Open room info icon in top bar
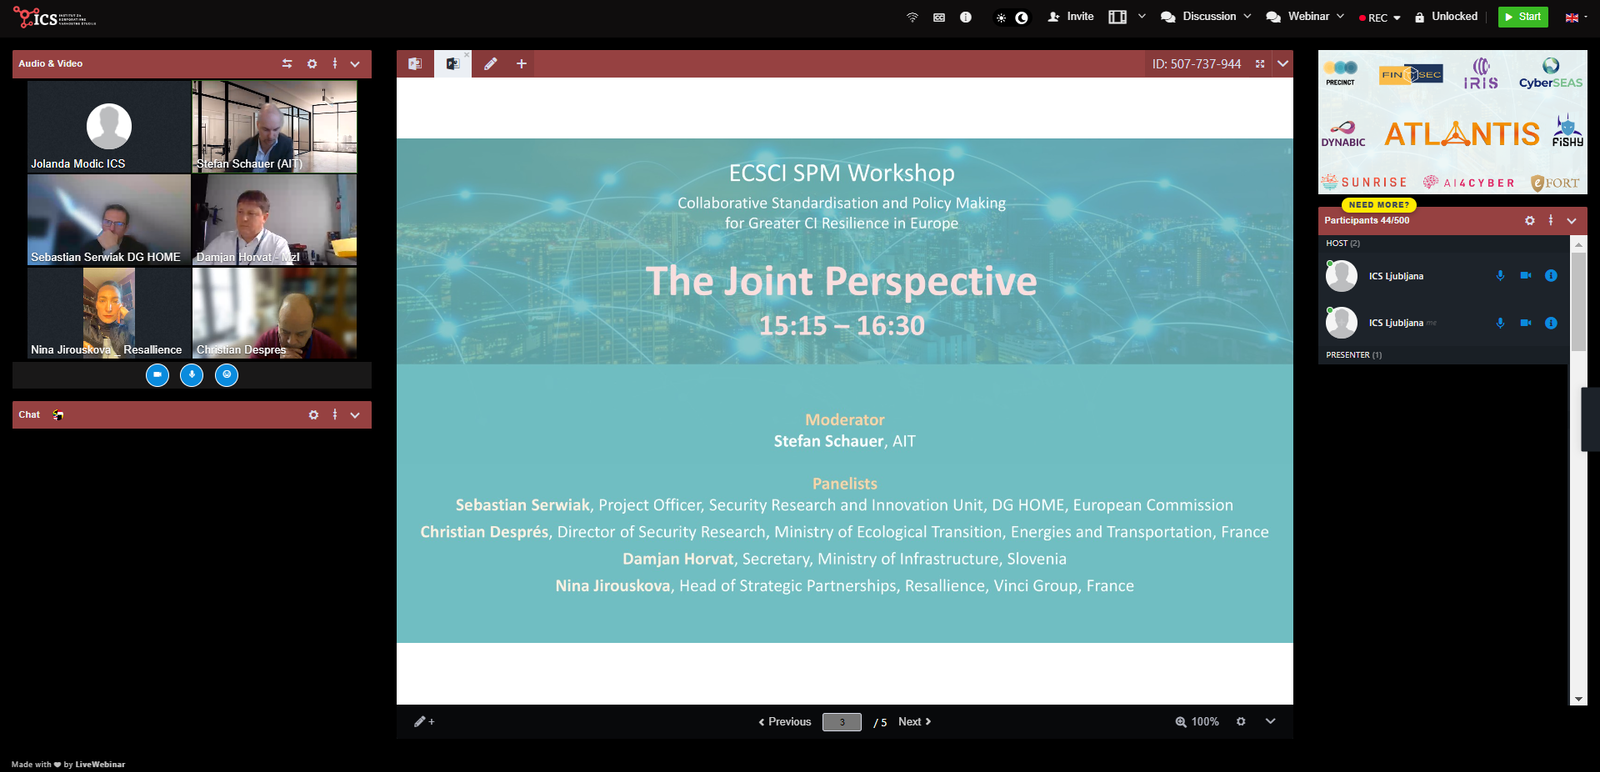The image size is (1600, 772). pos(966,17)
